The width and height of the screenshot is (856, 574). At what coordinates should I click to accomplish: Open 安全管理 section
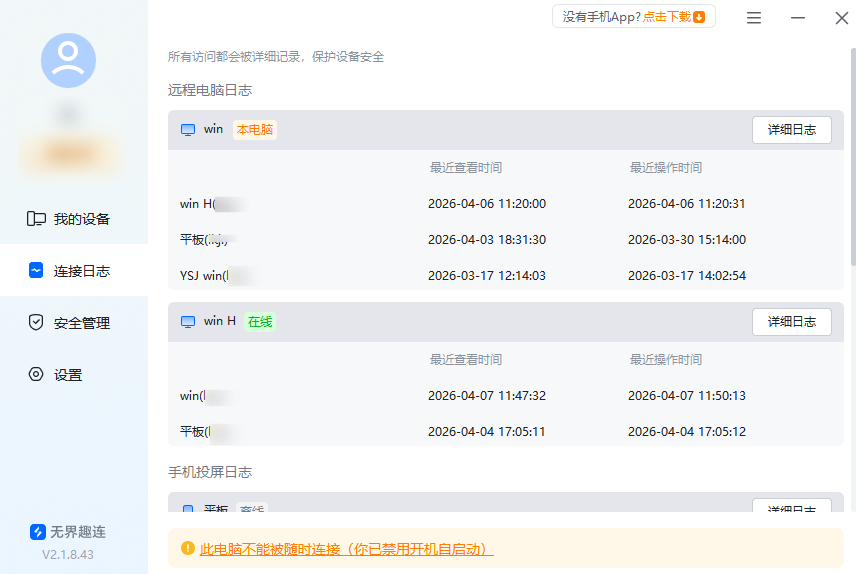click(81, 323)
